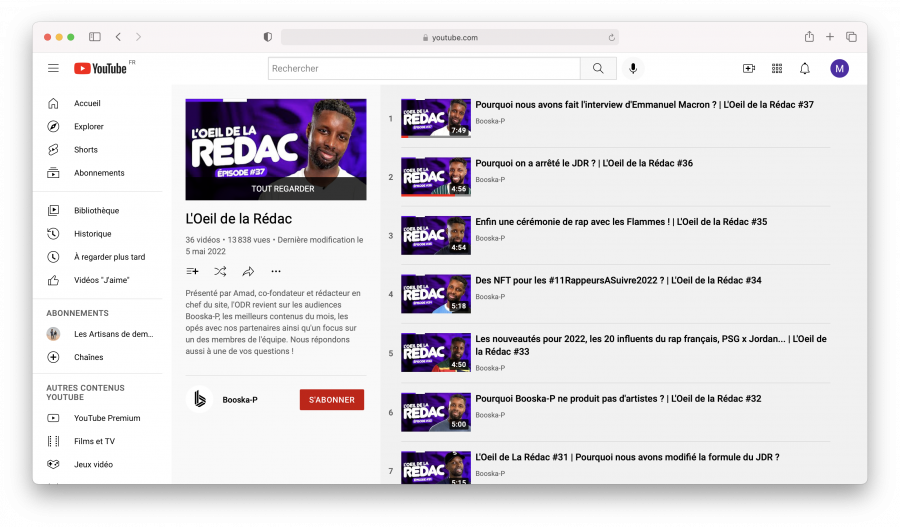Open playlist more options dots
The image size is (900, 527).
coord(276,271)
